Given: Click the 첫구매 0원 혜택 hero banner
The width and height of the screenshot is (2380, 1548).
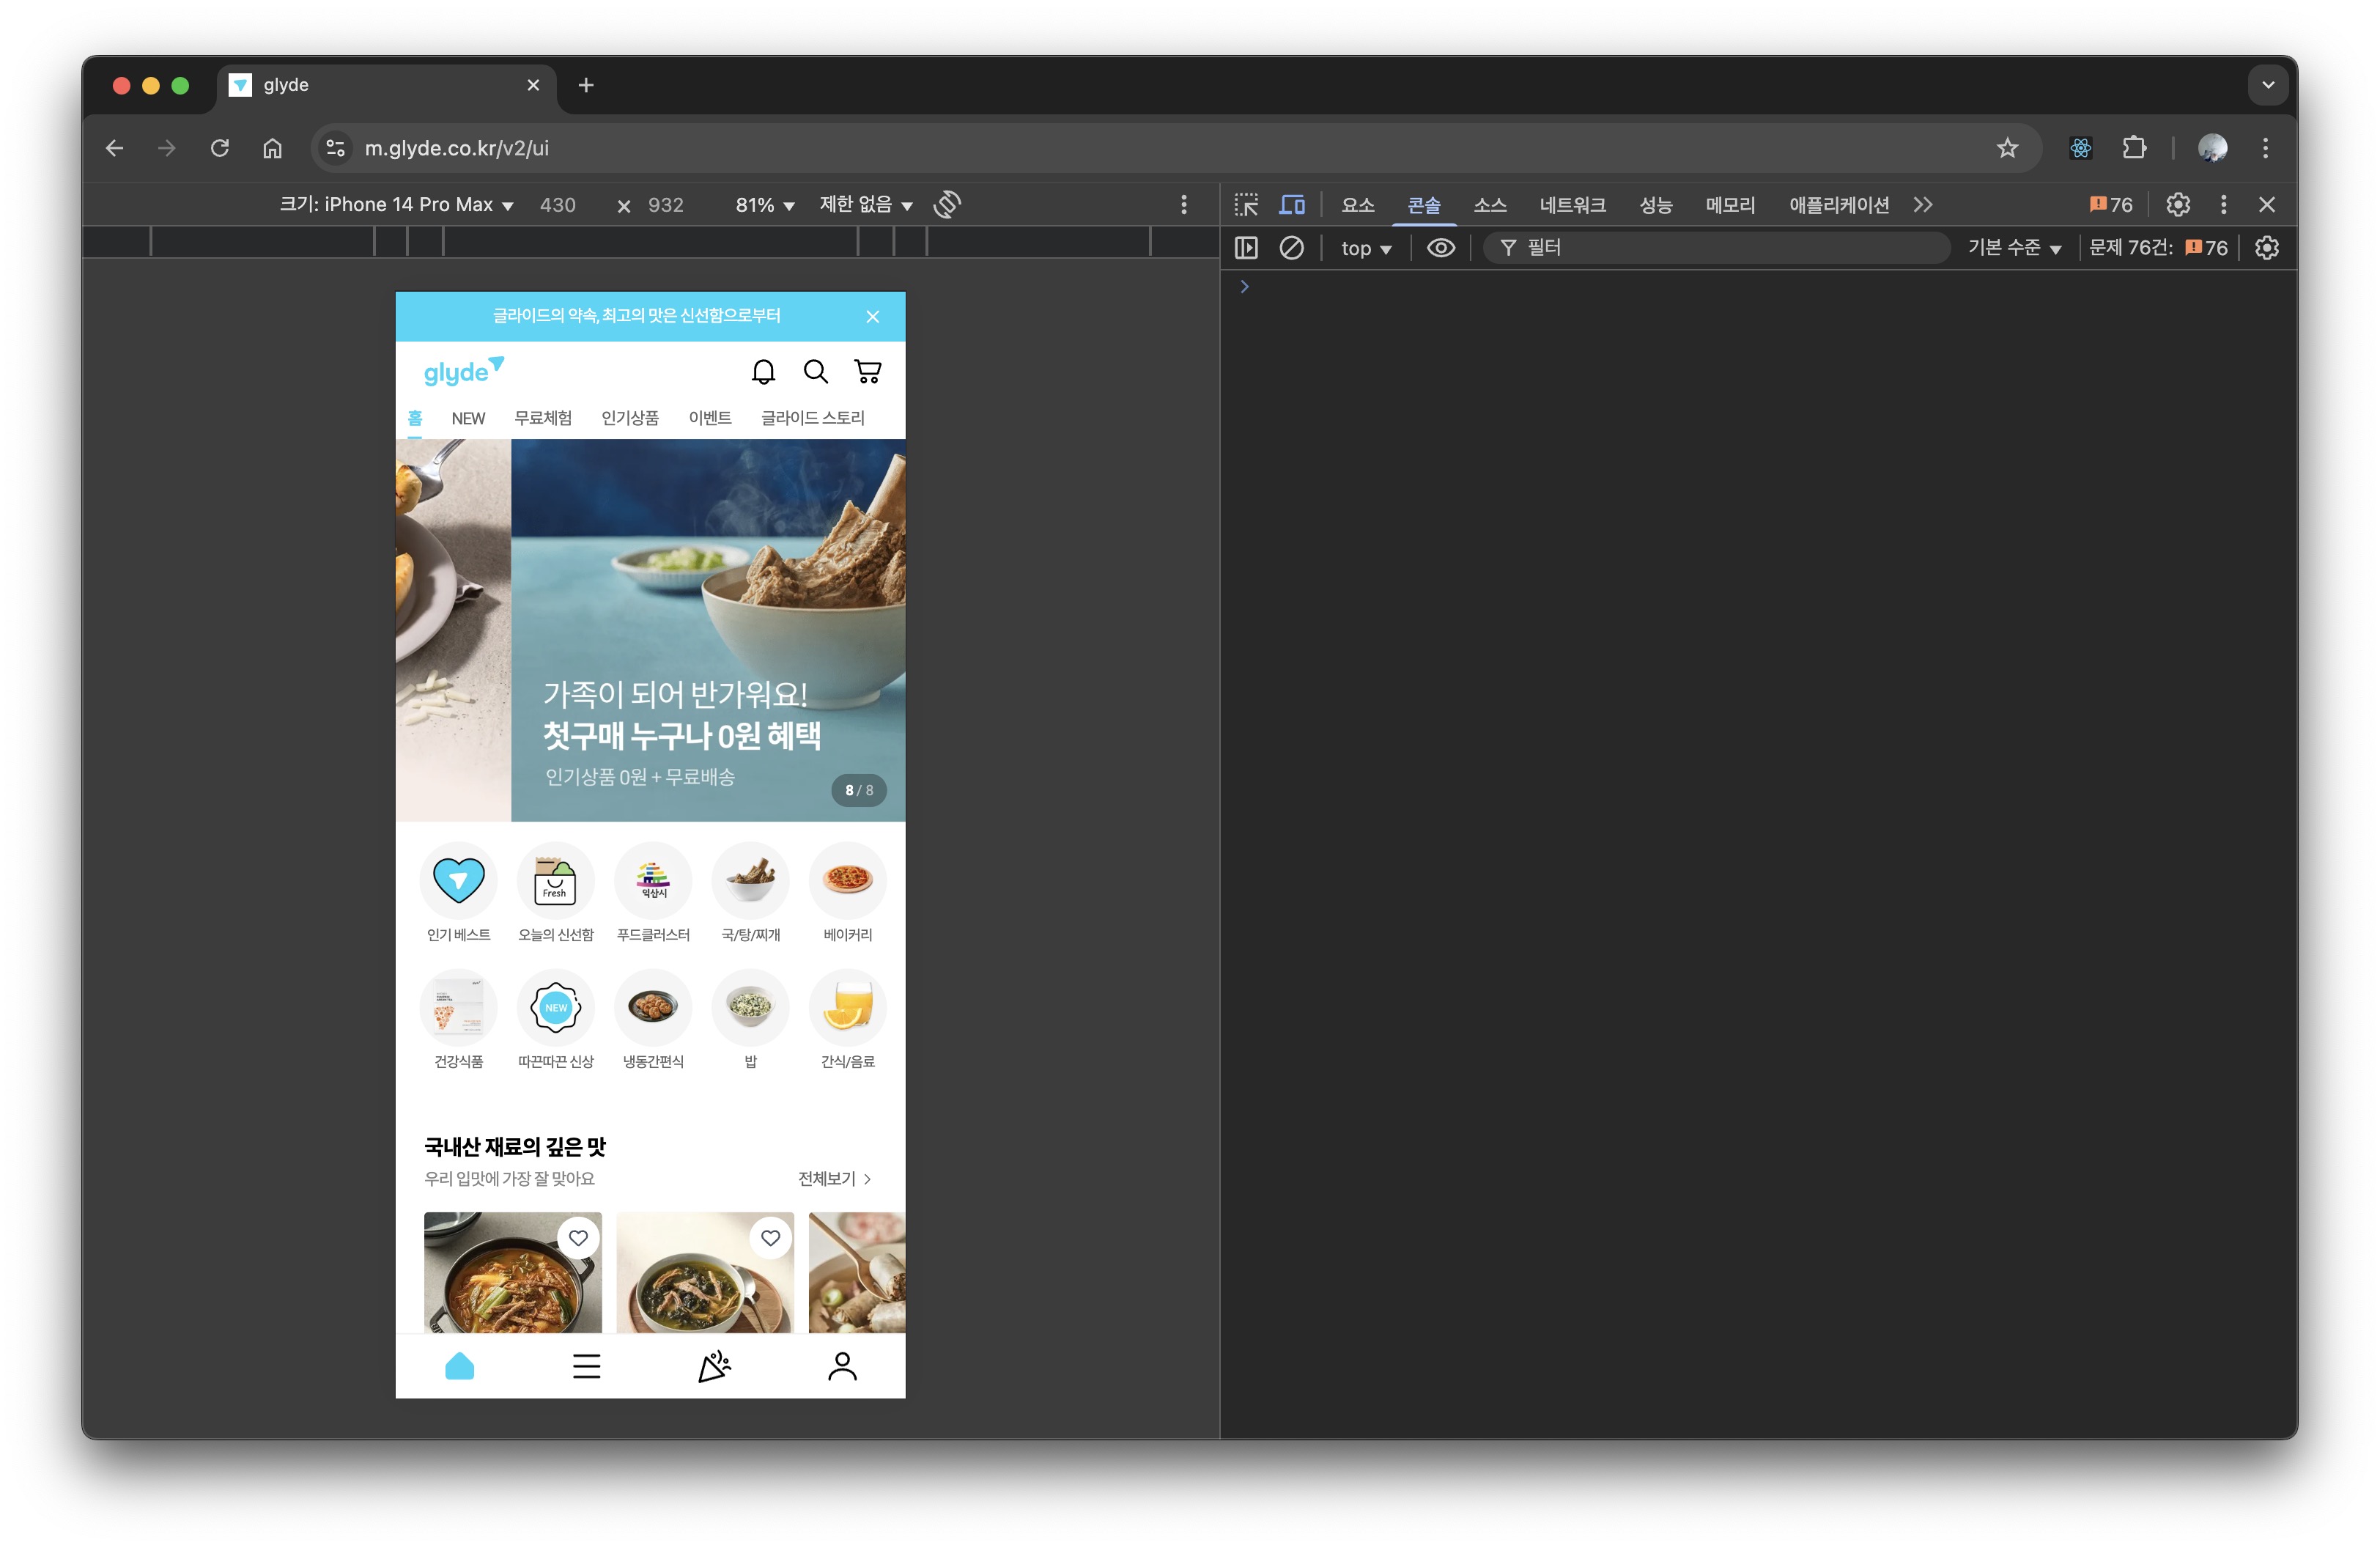Looking at the screenshot, I should coord(708,630).
